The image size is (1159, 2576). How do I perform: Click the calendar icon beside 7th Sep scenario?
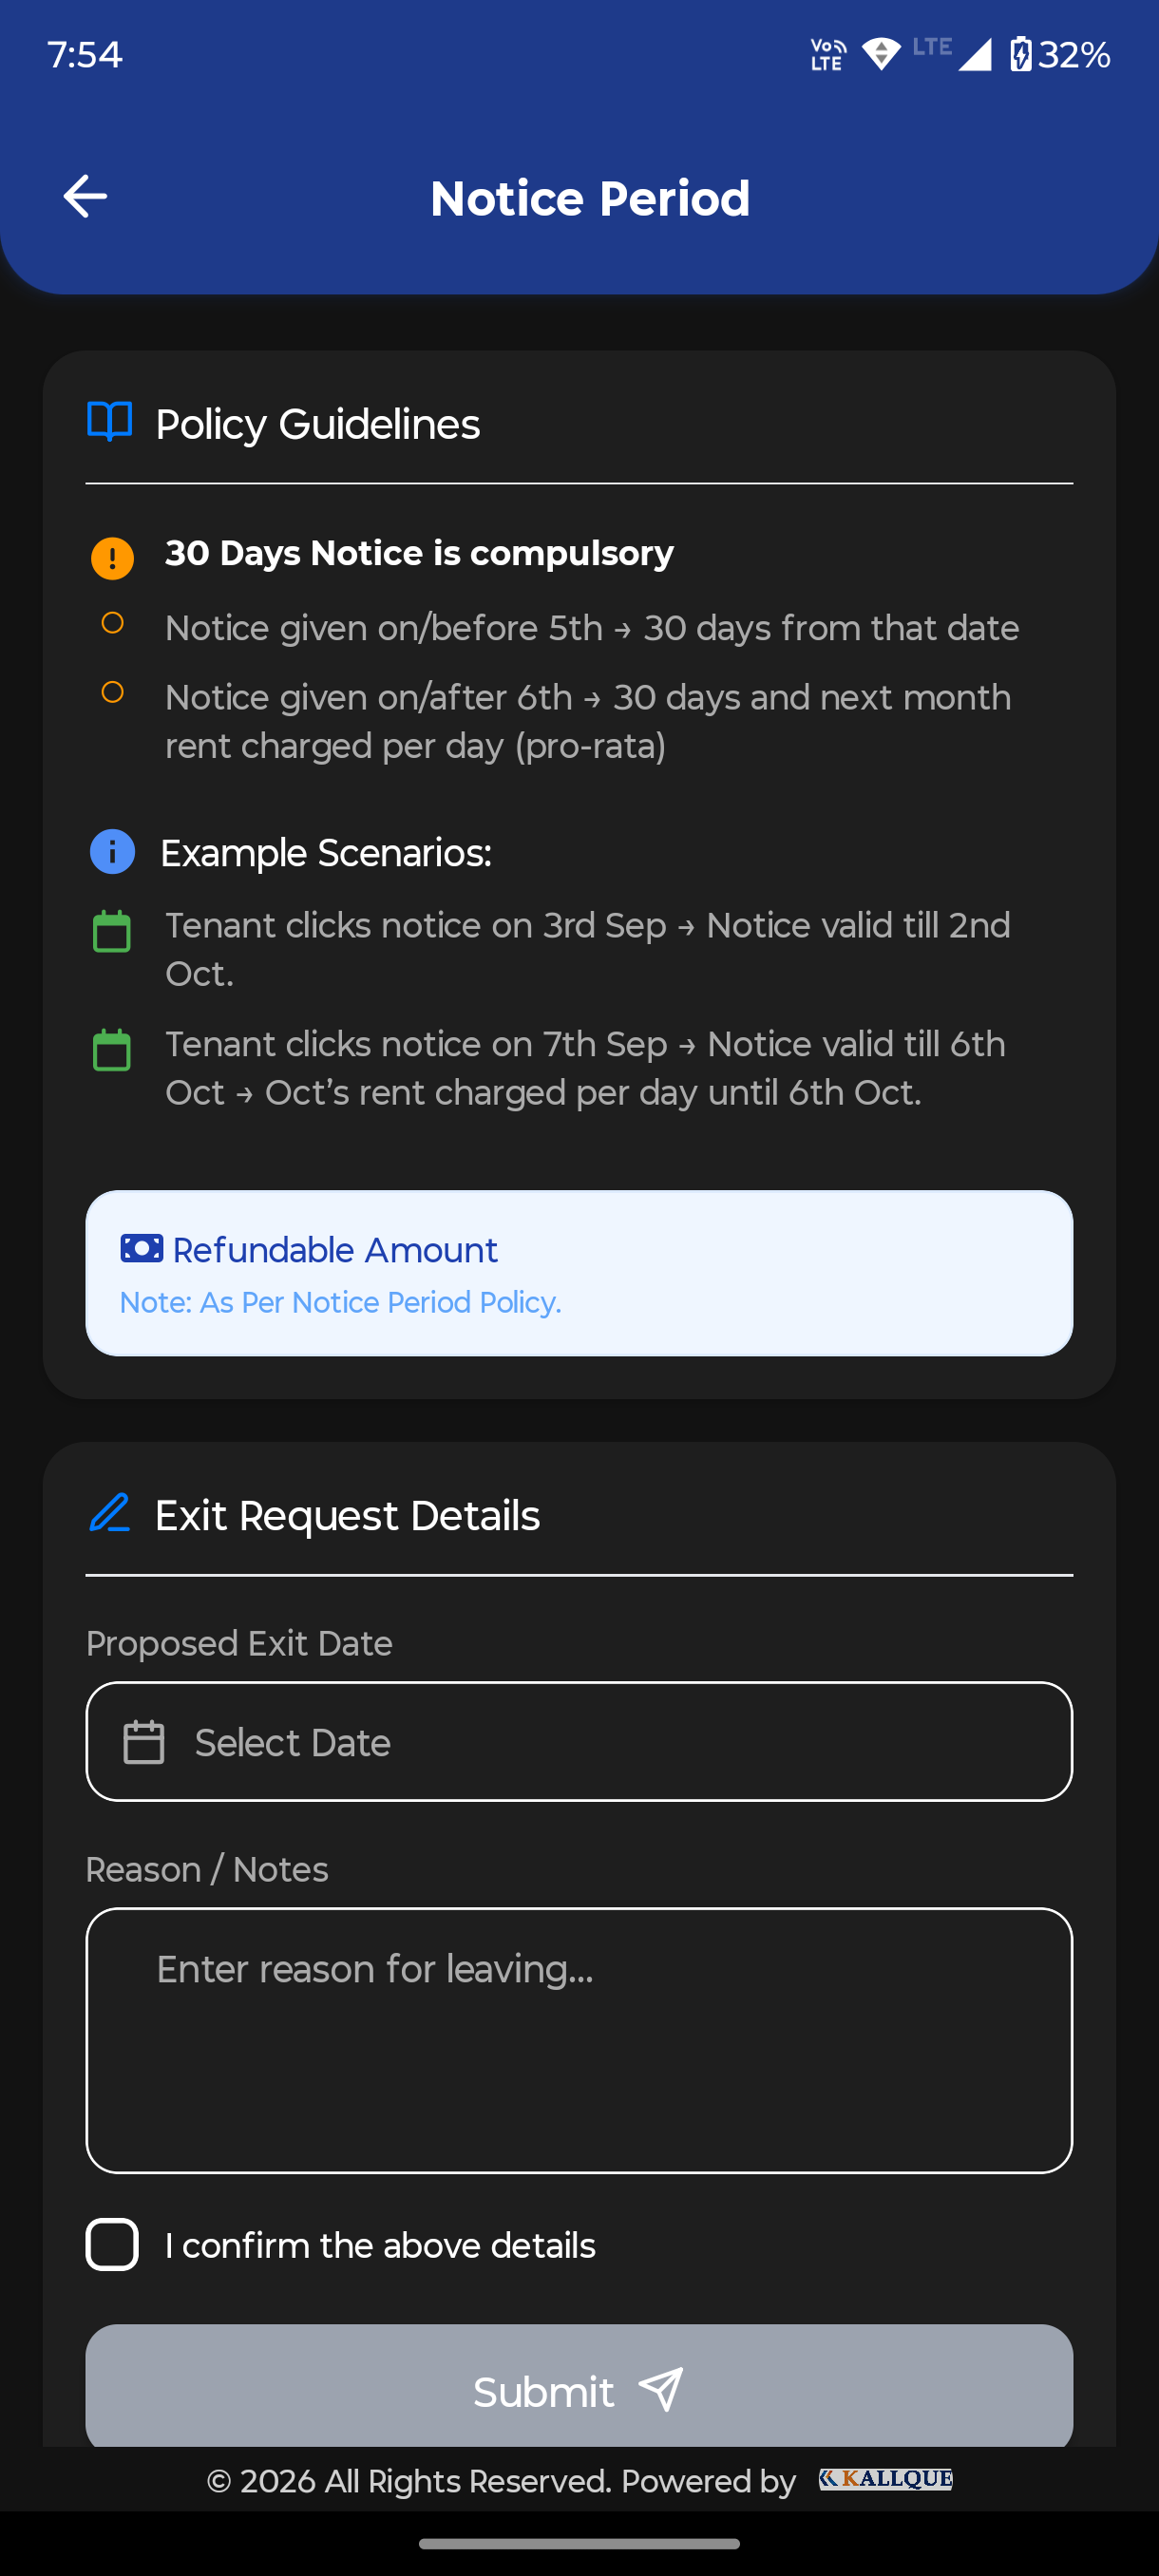(x=112, y=1050)
